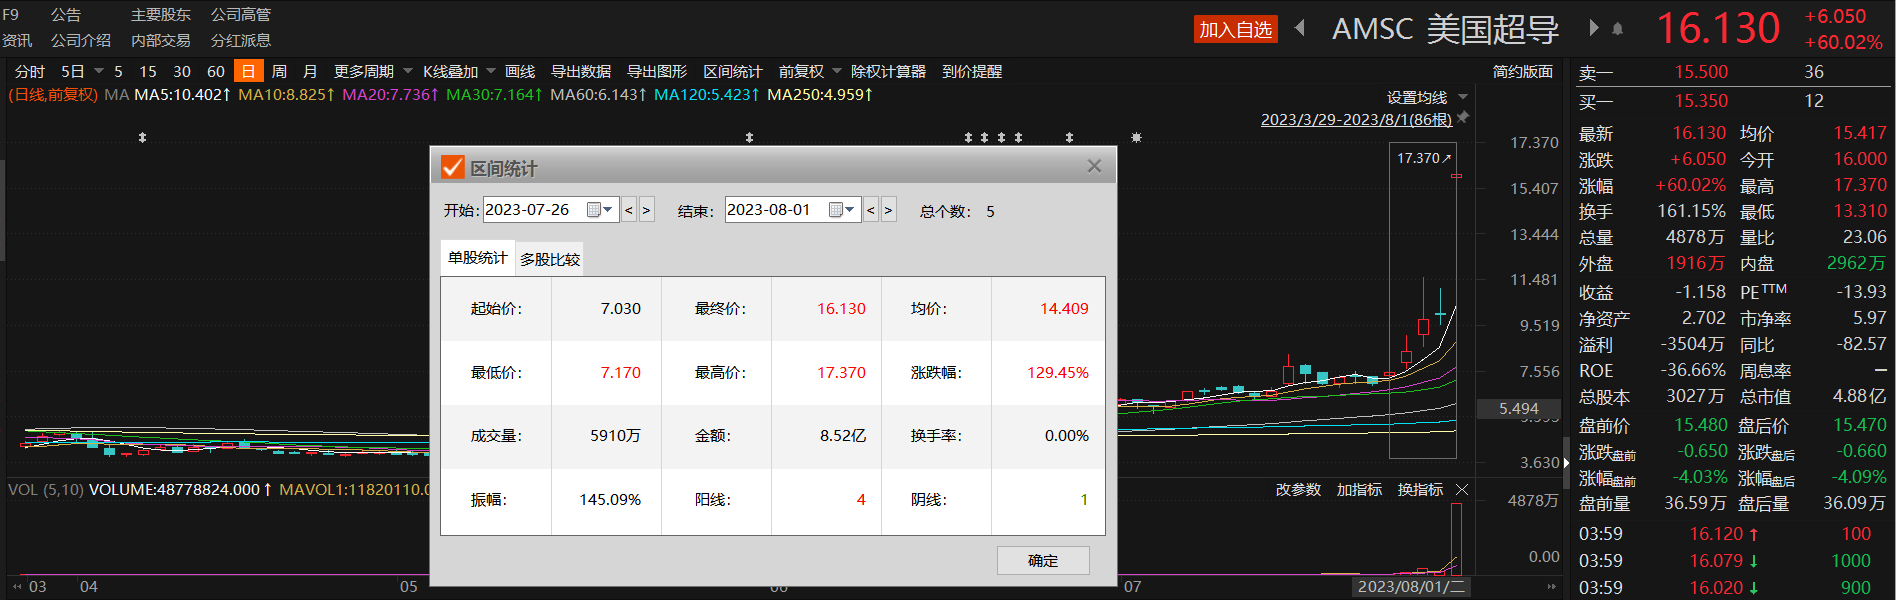The height and width of the screenshot is (600, 1896).
Task: Select the 单股统计 tab
Action: point(477,258)
